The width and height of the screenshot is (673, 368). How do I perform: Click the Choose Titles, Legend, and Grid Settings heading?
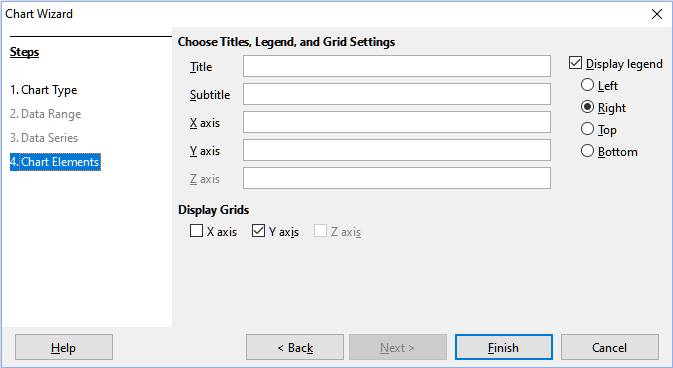[x=286, y=42]
